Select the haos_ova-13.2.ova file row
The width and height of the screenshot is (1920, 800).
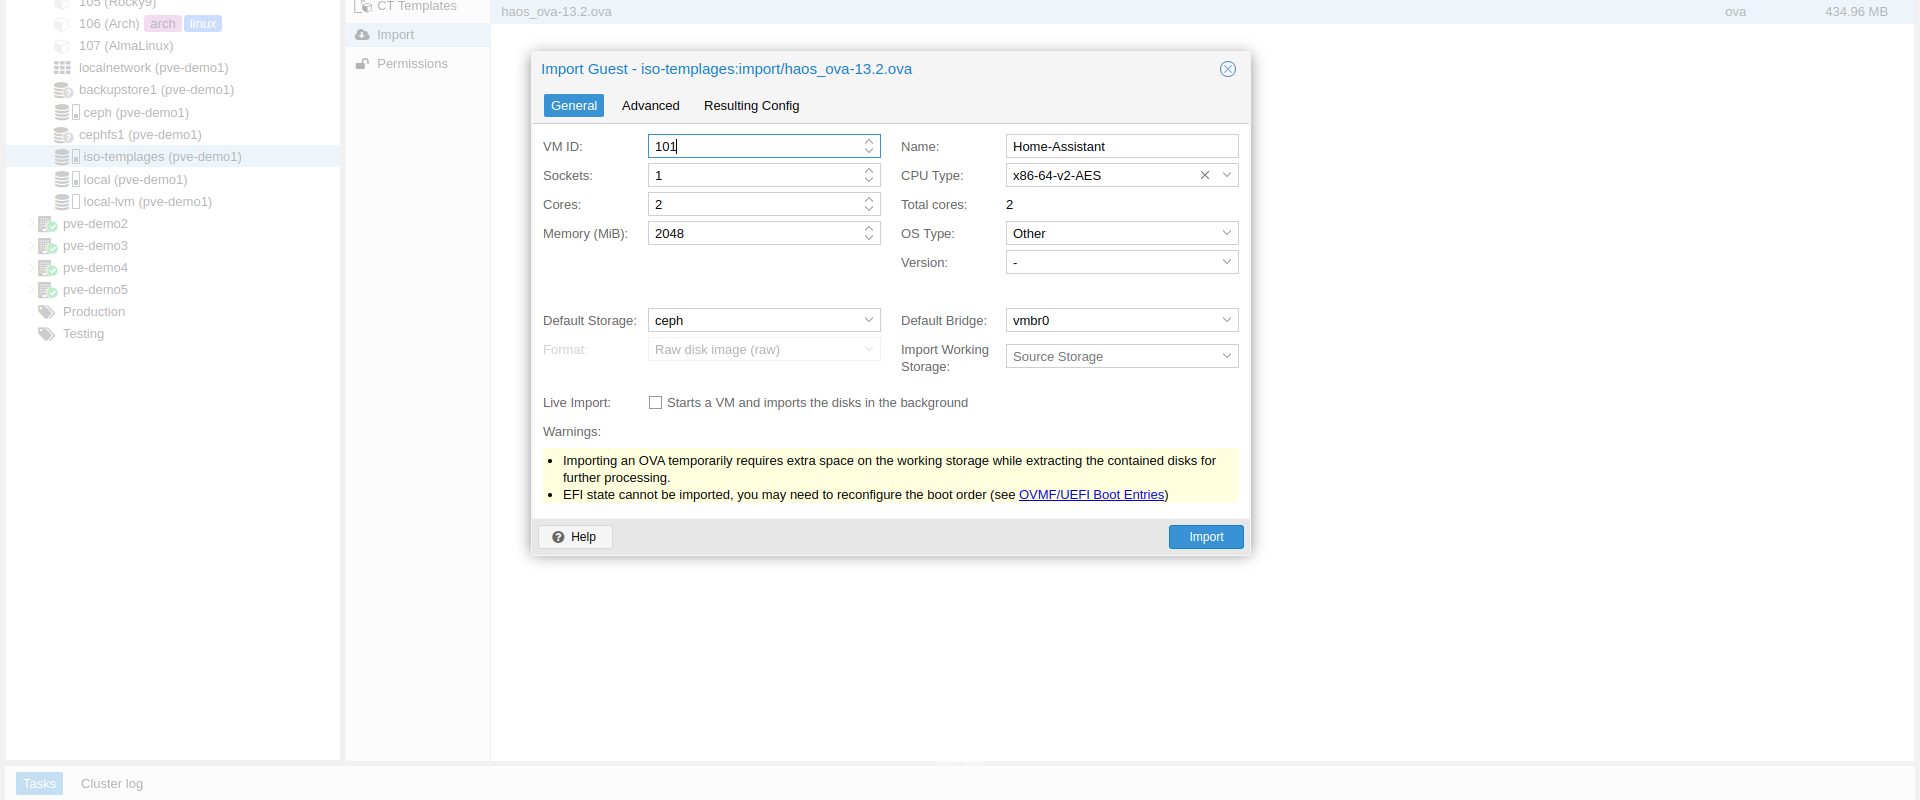coord(1203,12)
